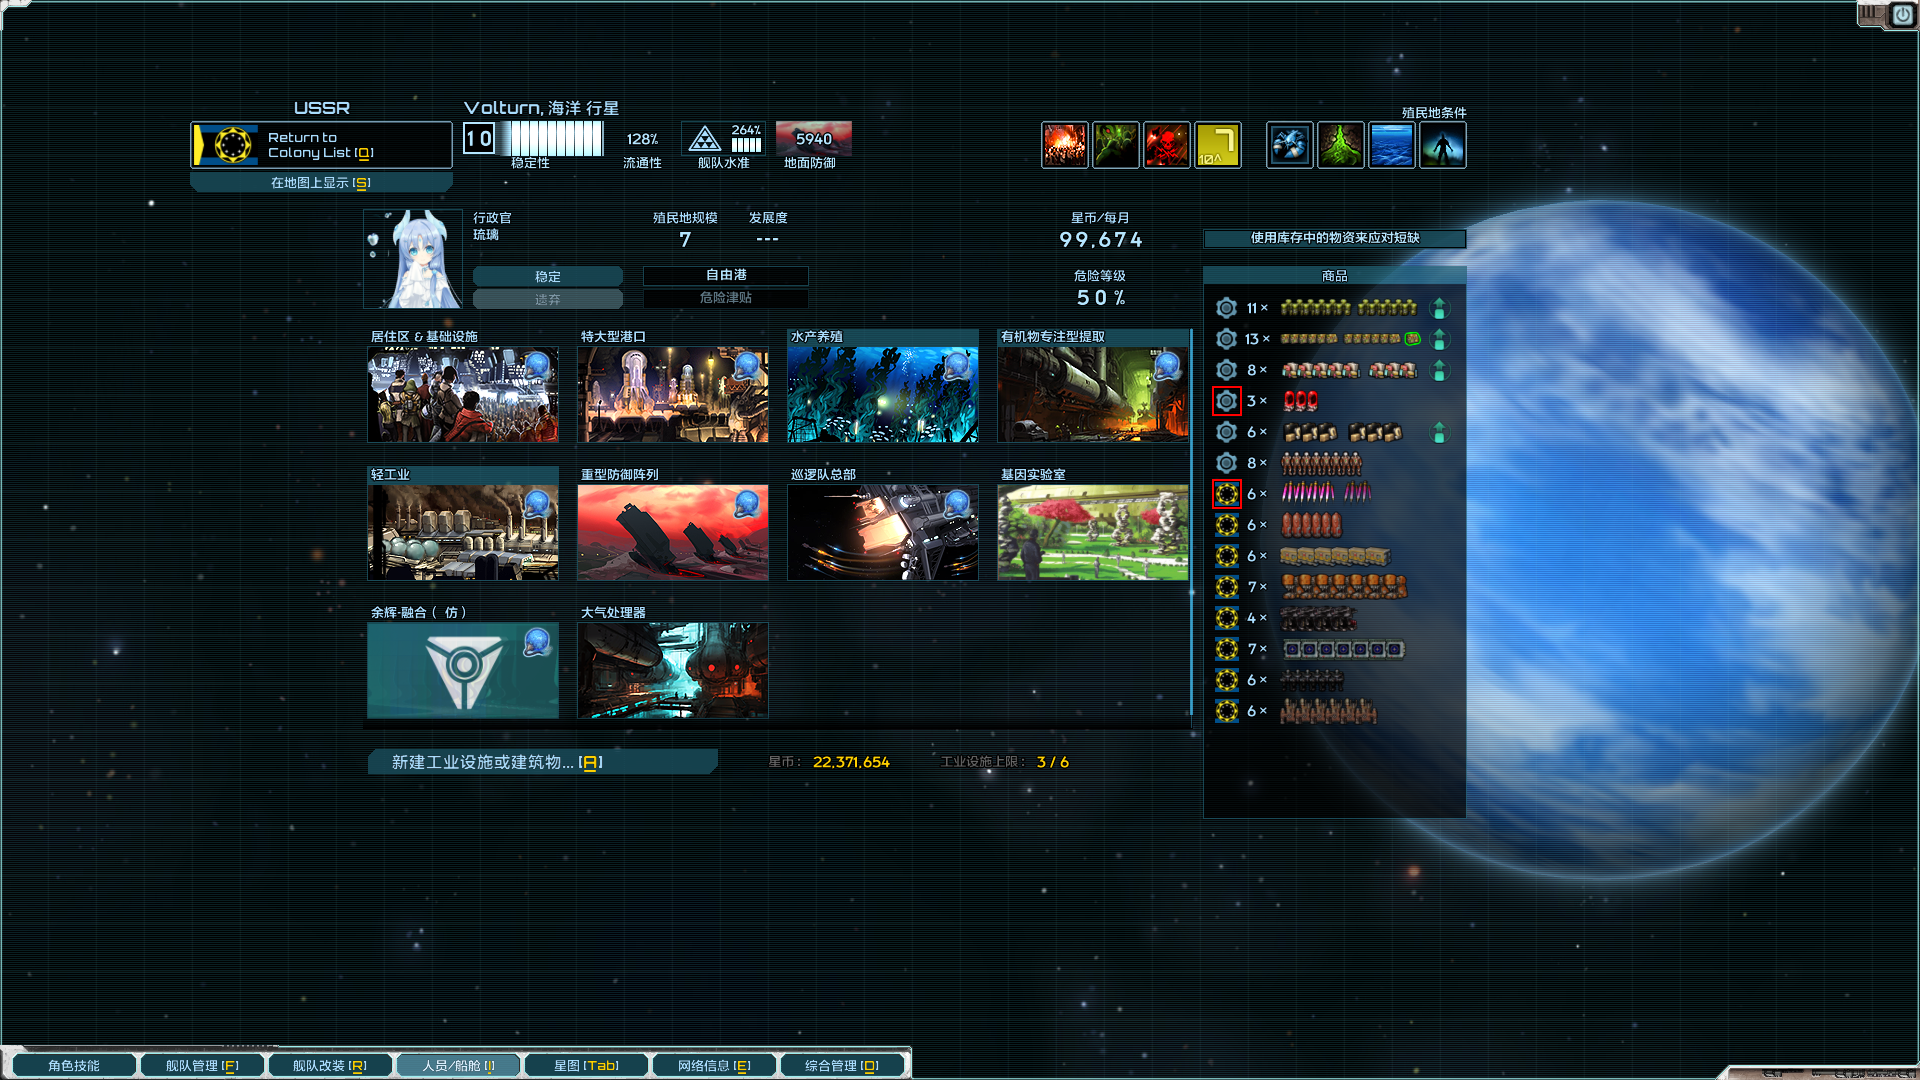Toggle 使用库存中的物资来应对短缺 option

point(1334,238)
